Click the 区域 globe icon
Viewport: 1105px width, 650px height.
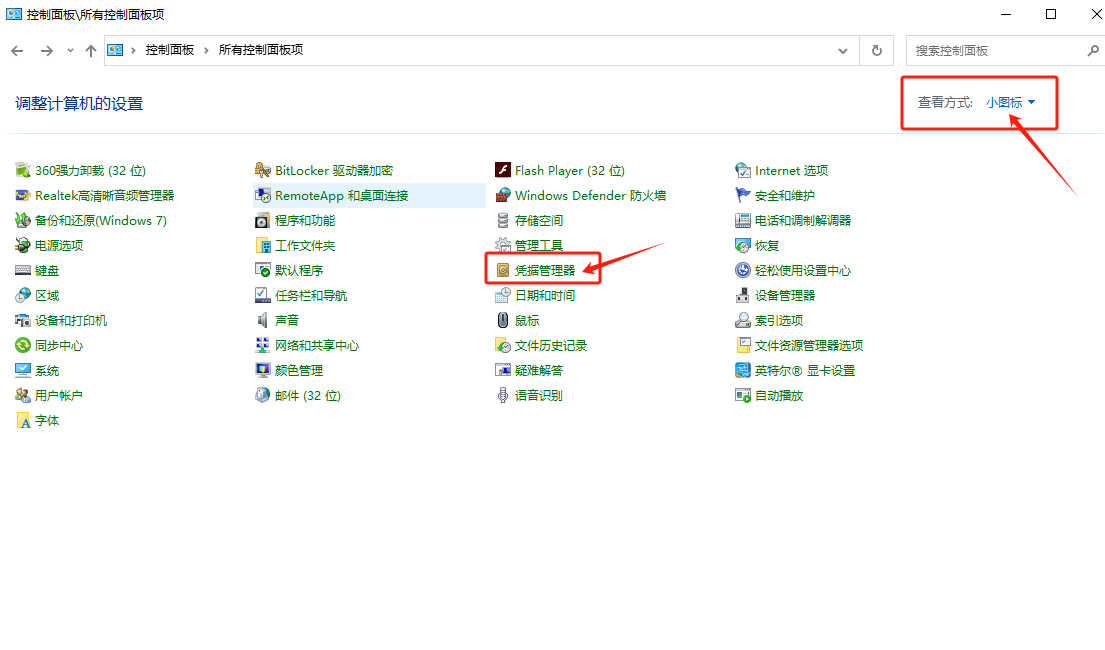point(23,295)
